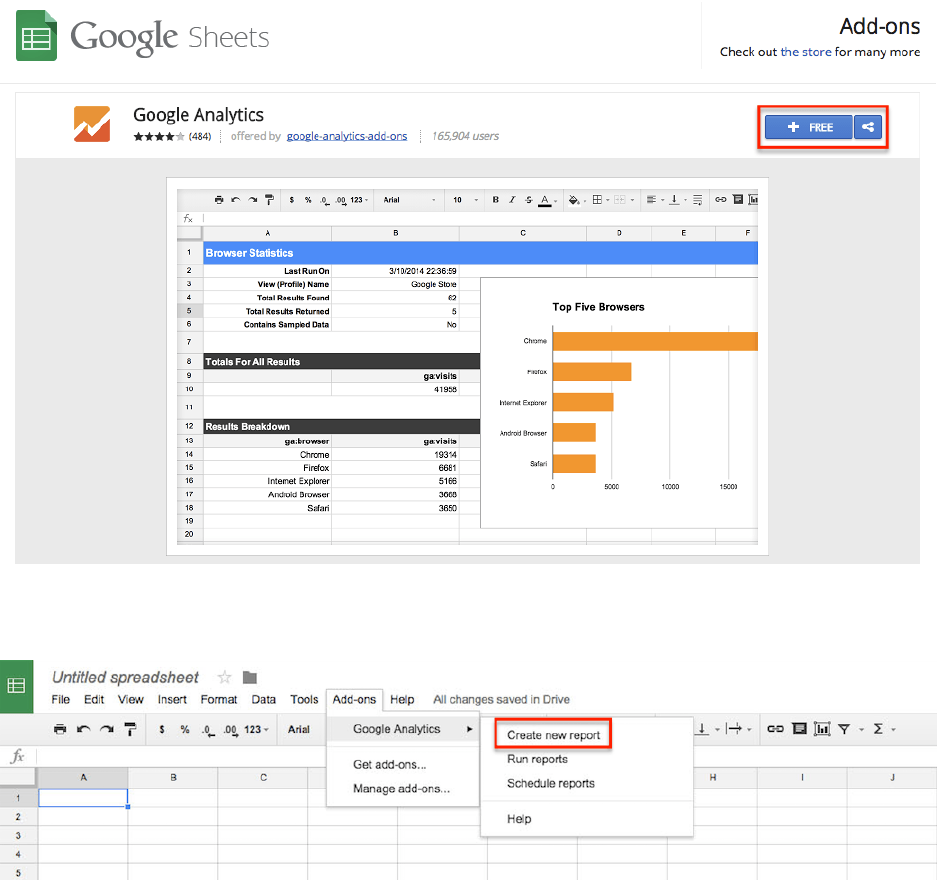The height and width of the screenshot is (880, 937).
Task: Open the functions sigma icon
Action: (x=878, y=729)
